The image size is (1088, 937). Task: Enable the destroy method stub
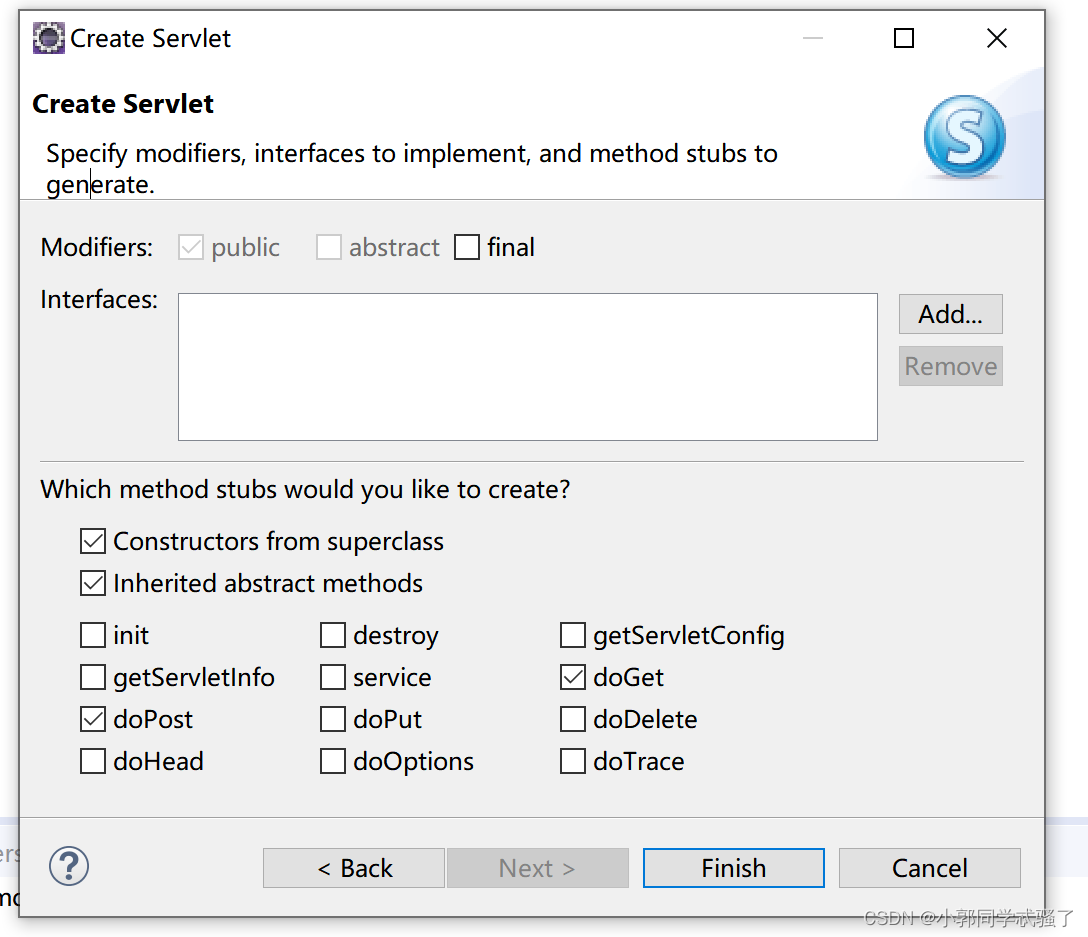[333, 636]
